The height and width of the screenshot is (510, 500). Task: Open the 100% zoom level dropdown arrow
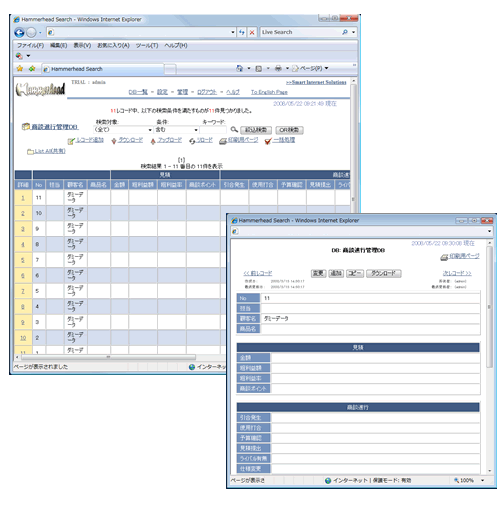tap(482, 480)
